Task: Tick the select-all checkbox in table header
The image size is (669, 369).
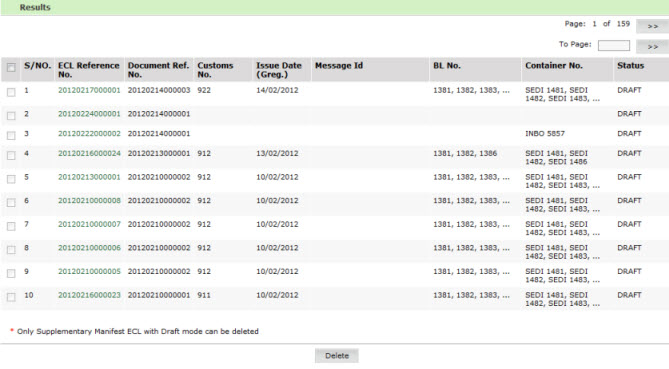Action: click(11, 67)
